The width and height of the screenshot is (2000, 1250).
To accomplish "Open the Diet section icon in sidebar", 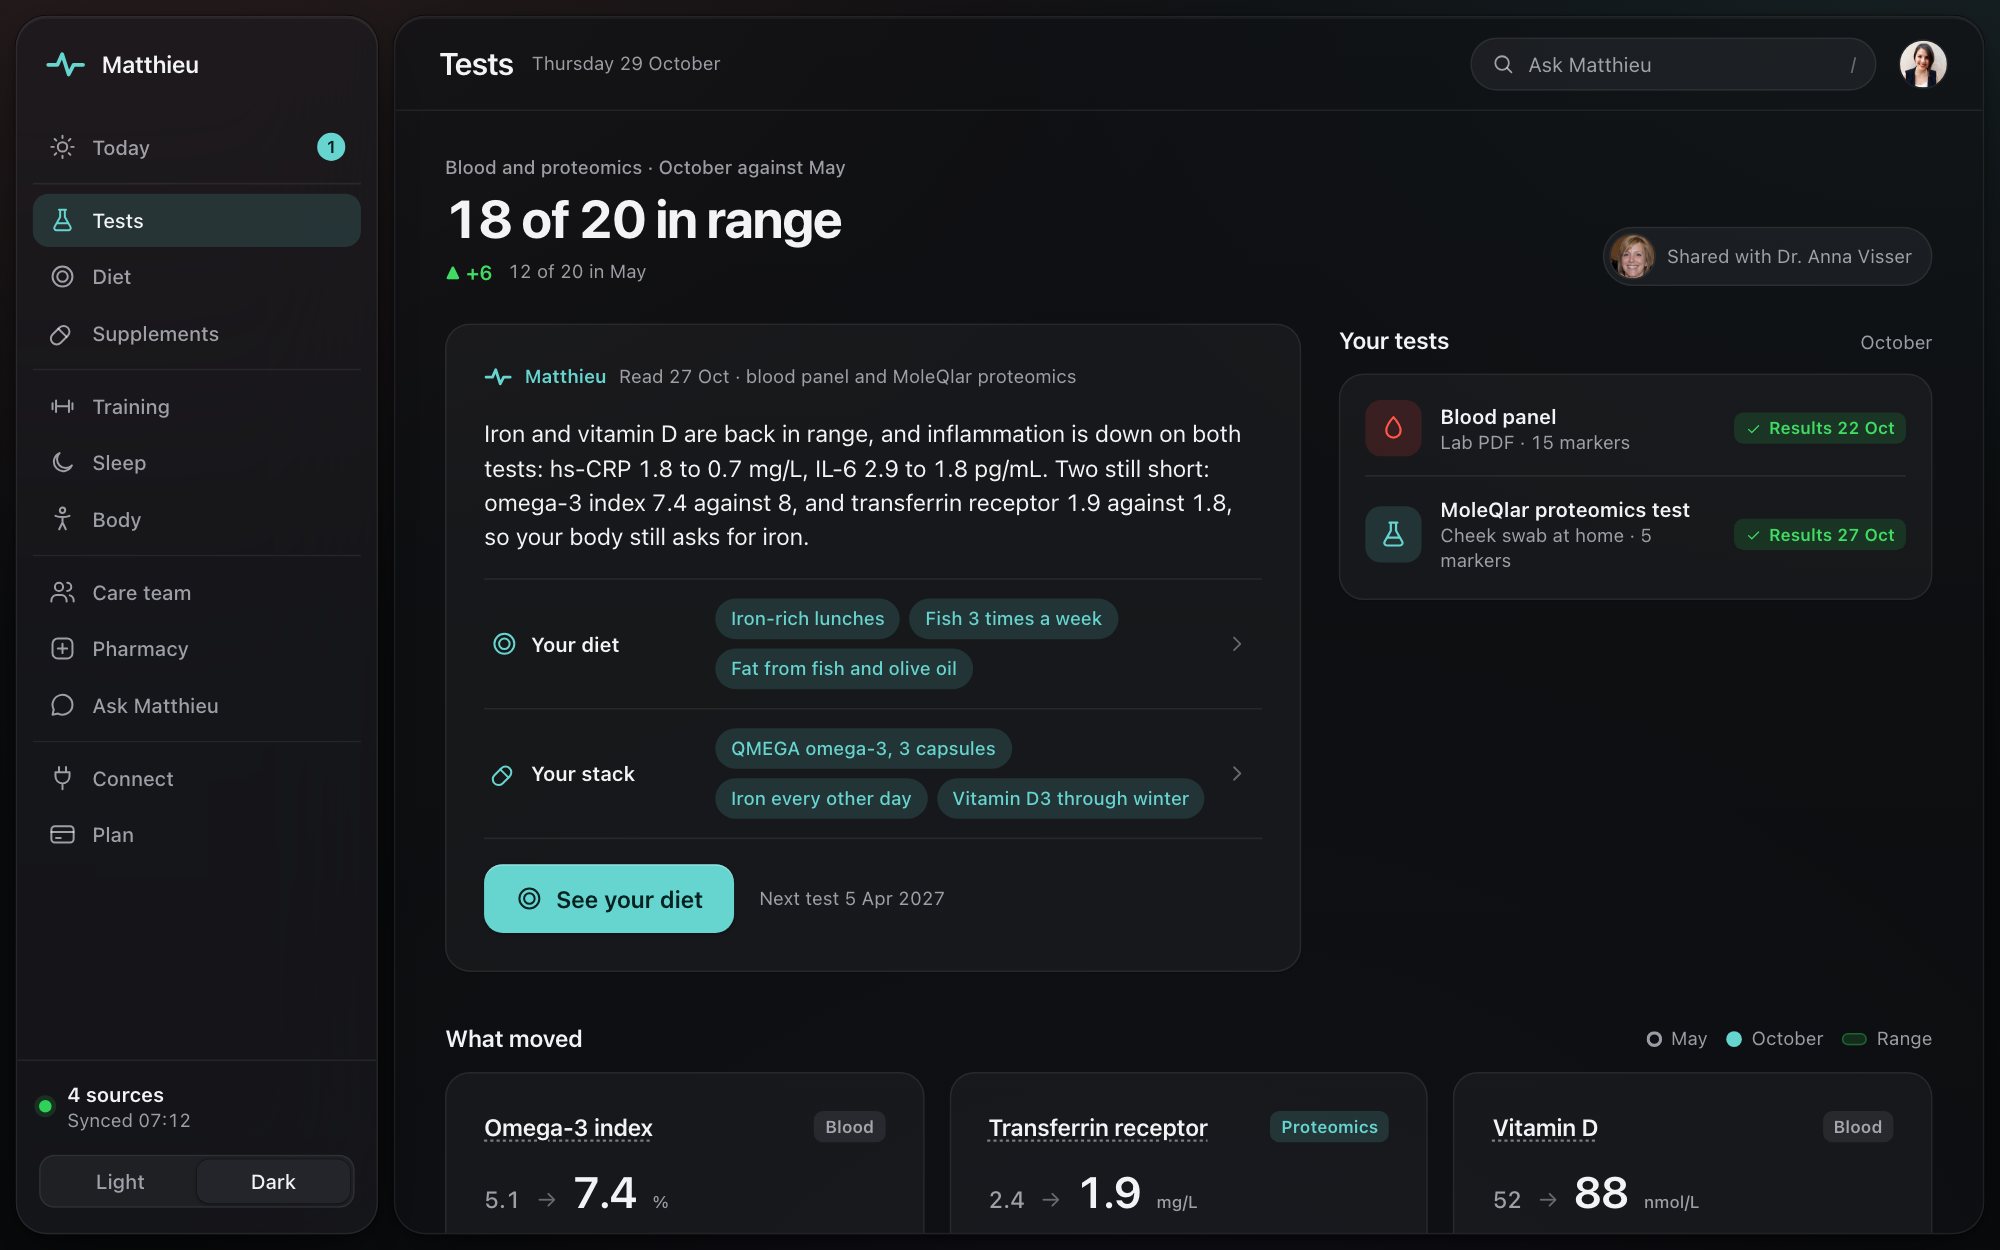I will (x=62, y=277).
